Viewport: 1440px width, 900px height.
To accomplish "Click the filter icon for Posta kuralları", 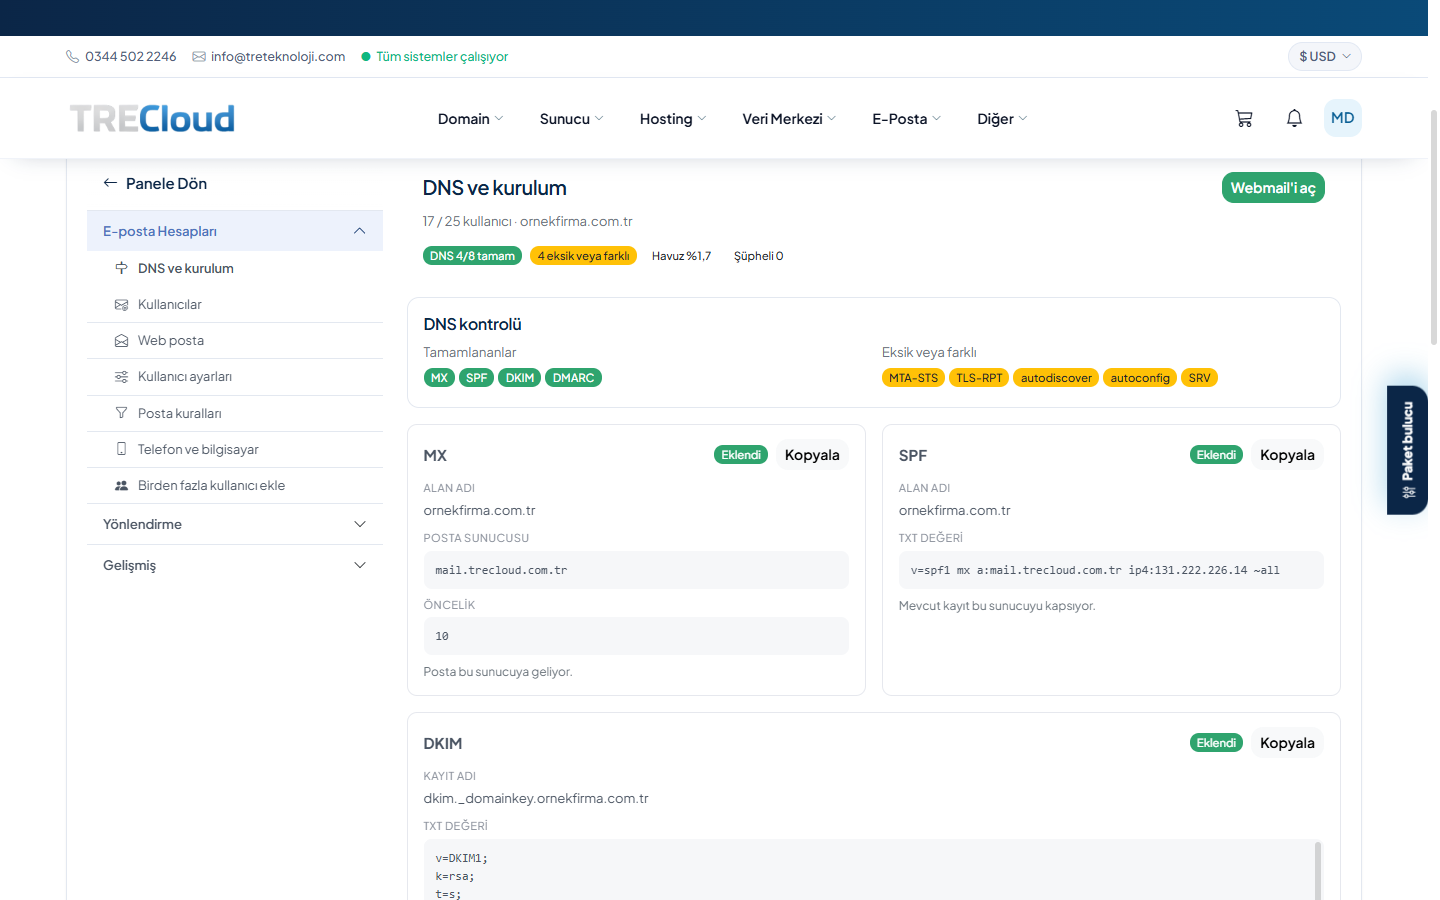I will (x=121, y=413).
